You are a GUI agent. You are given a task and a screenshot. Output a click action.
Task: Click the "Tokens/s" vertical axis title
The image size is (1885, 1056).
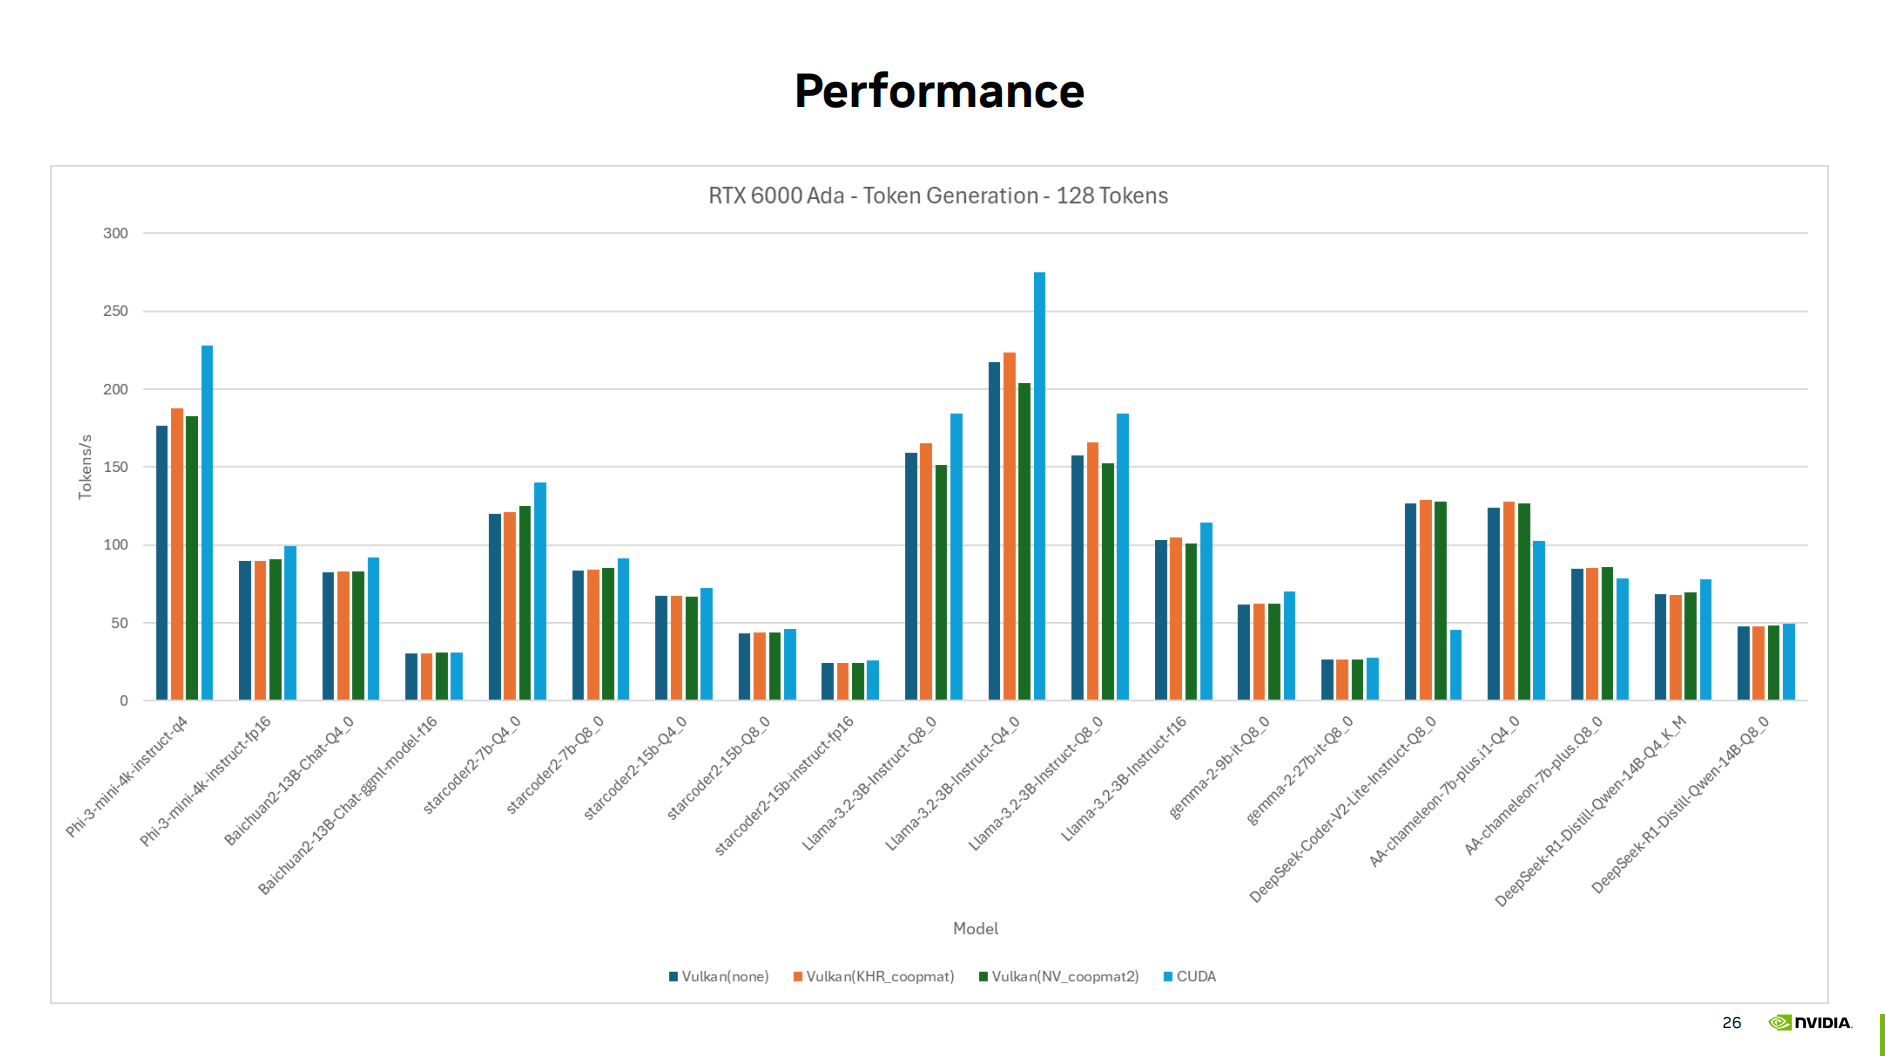pos(85,467)
